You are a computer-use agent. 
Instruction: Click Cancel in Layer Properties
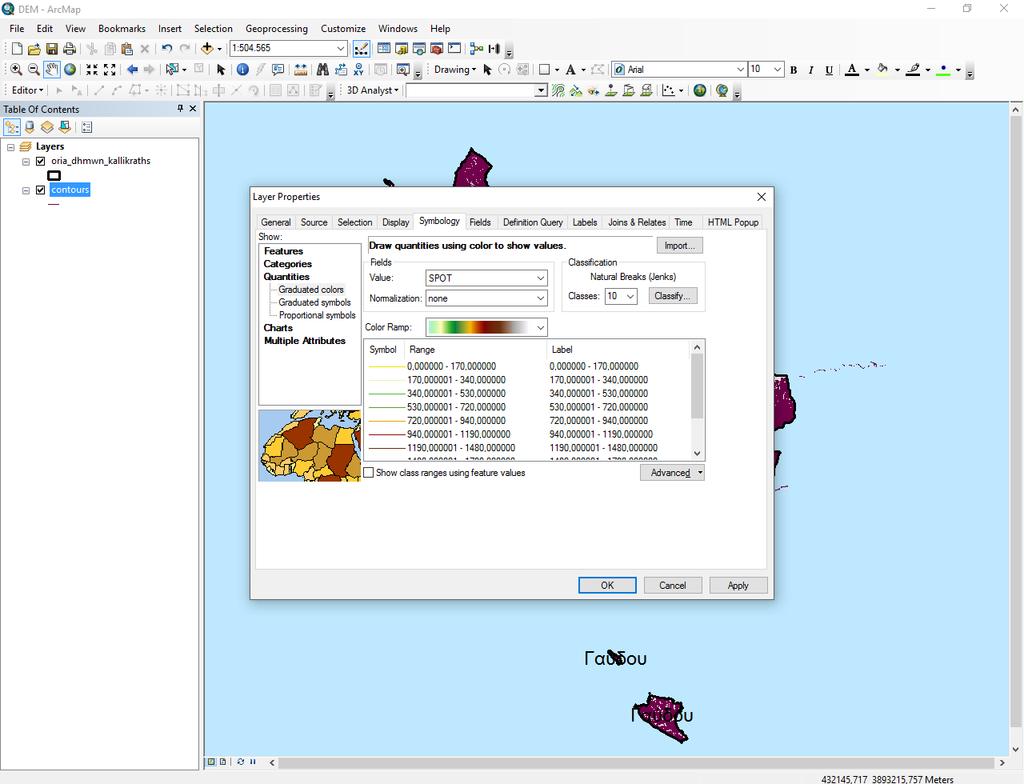coord(673,585)
